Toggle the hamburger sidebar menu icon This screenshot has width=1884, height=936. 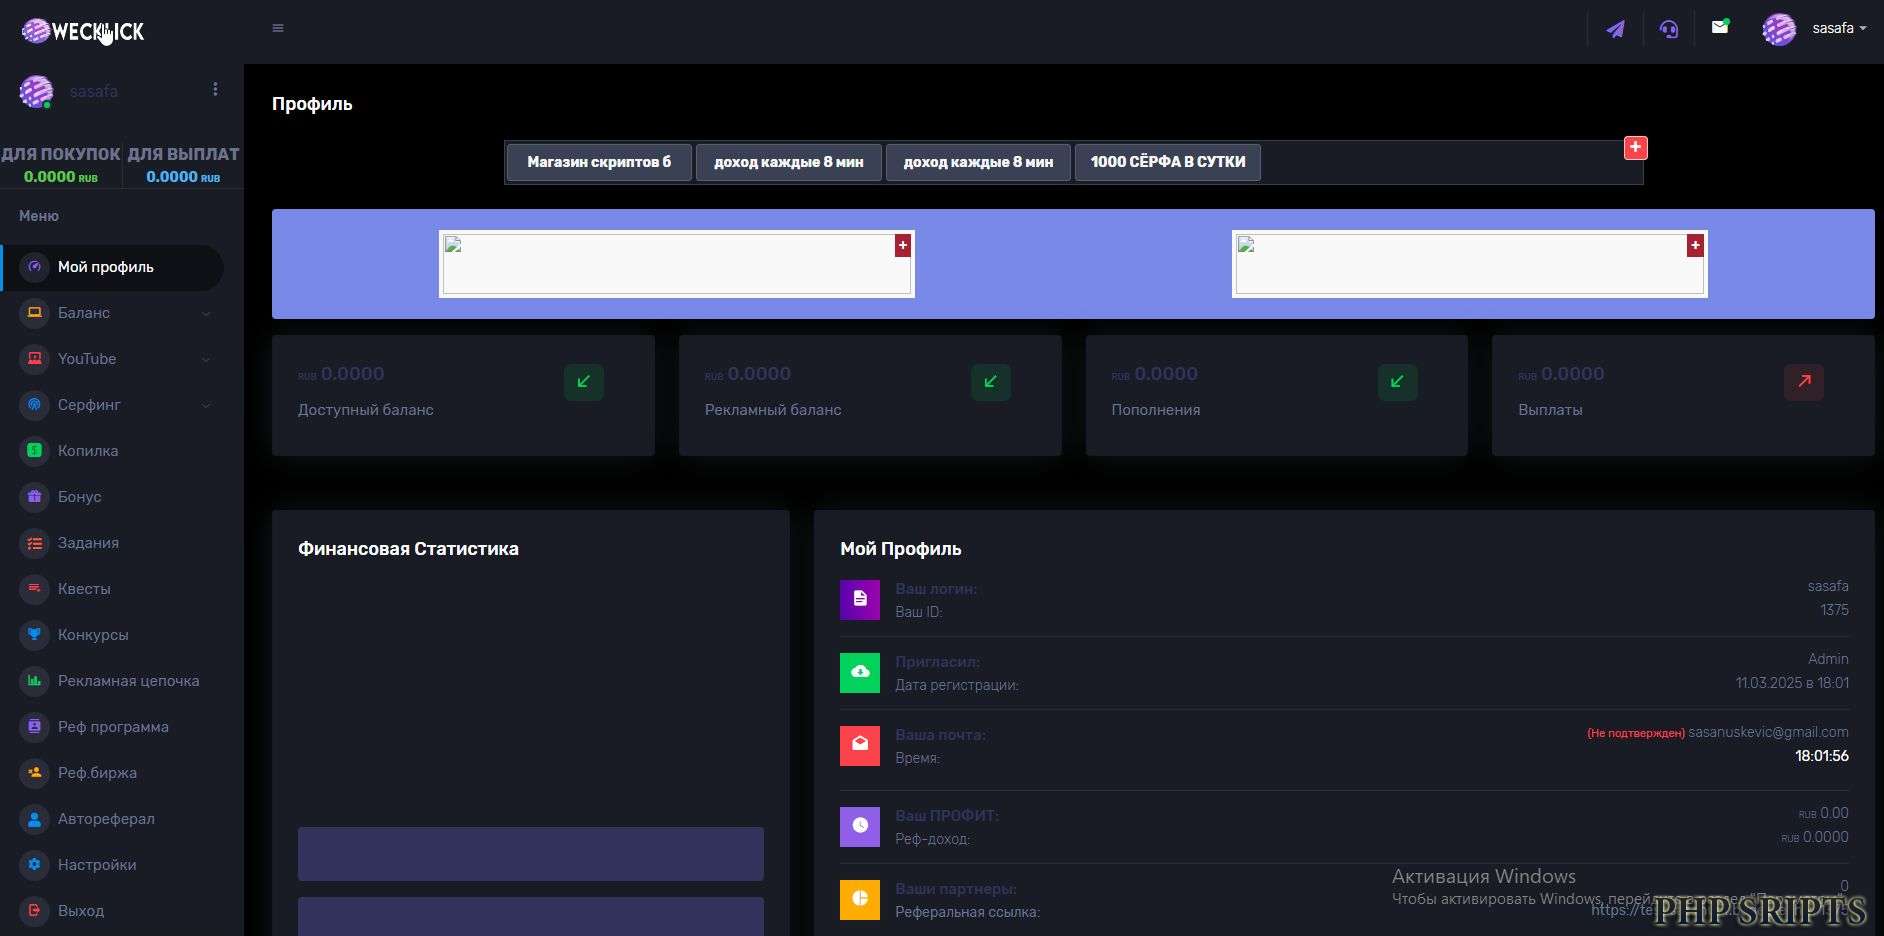click(x=278, y=28)
